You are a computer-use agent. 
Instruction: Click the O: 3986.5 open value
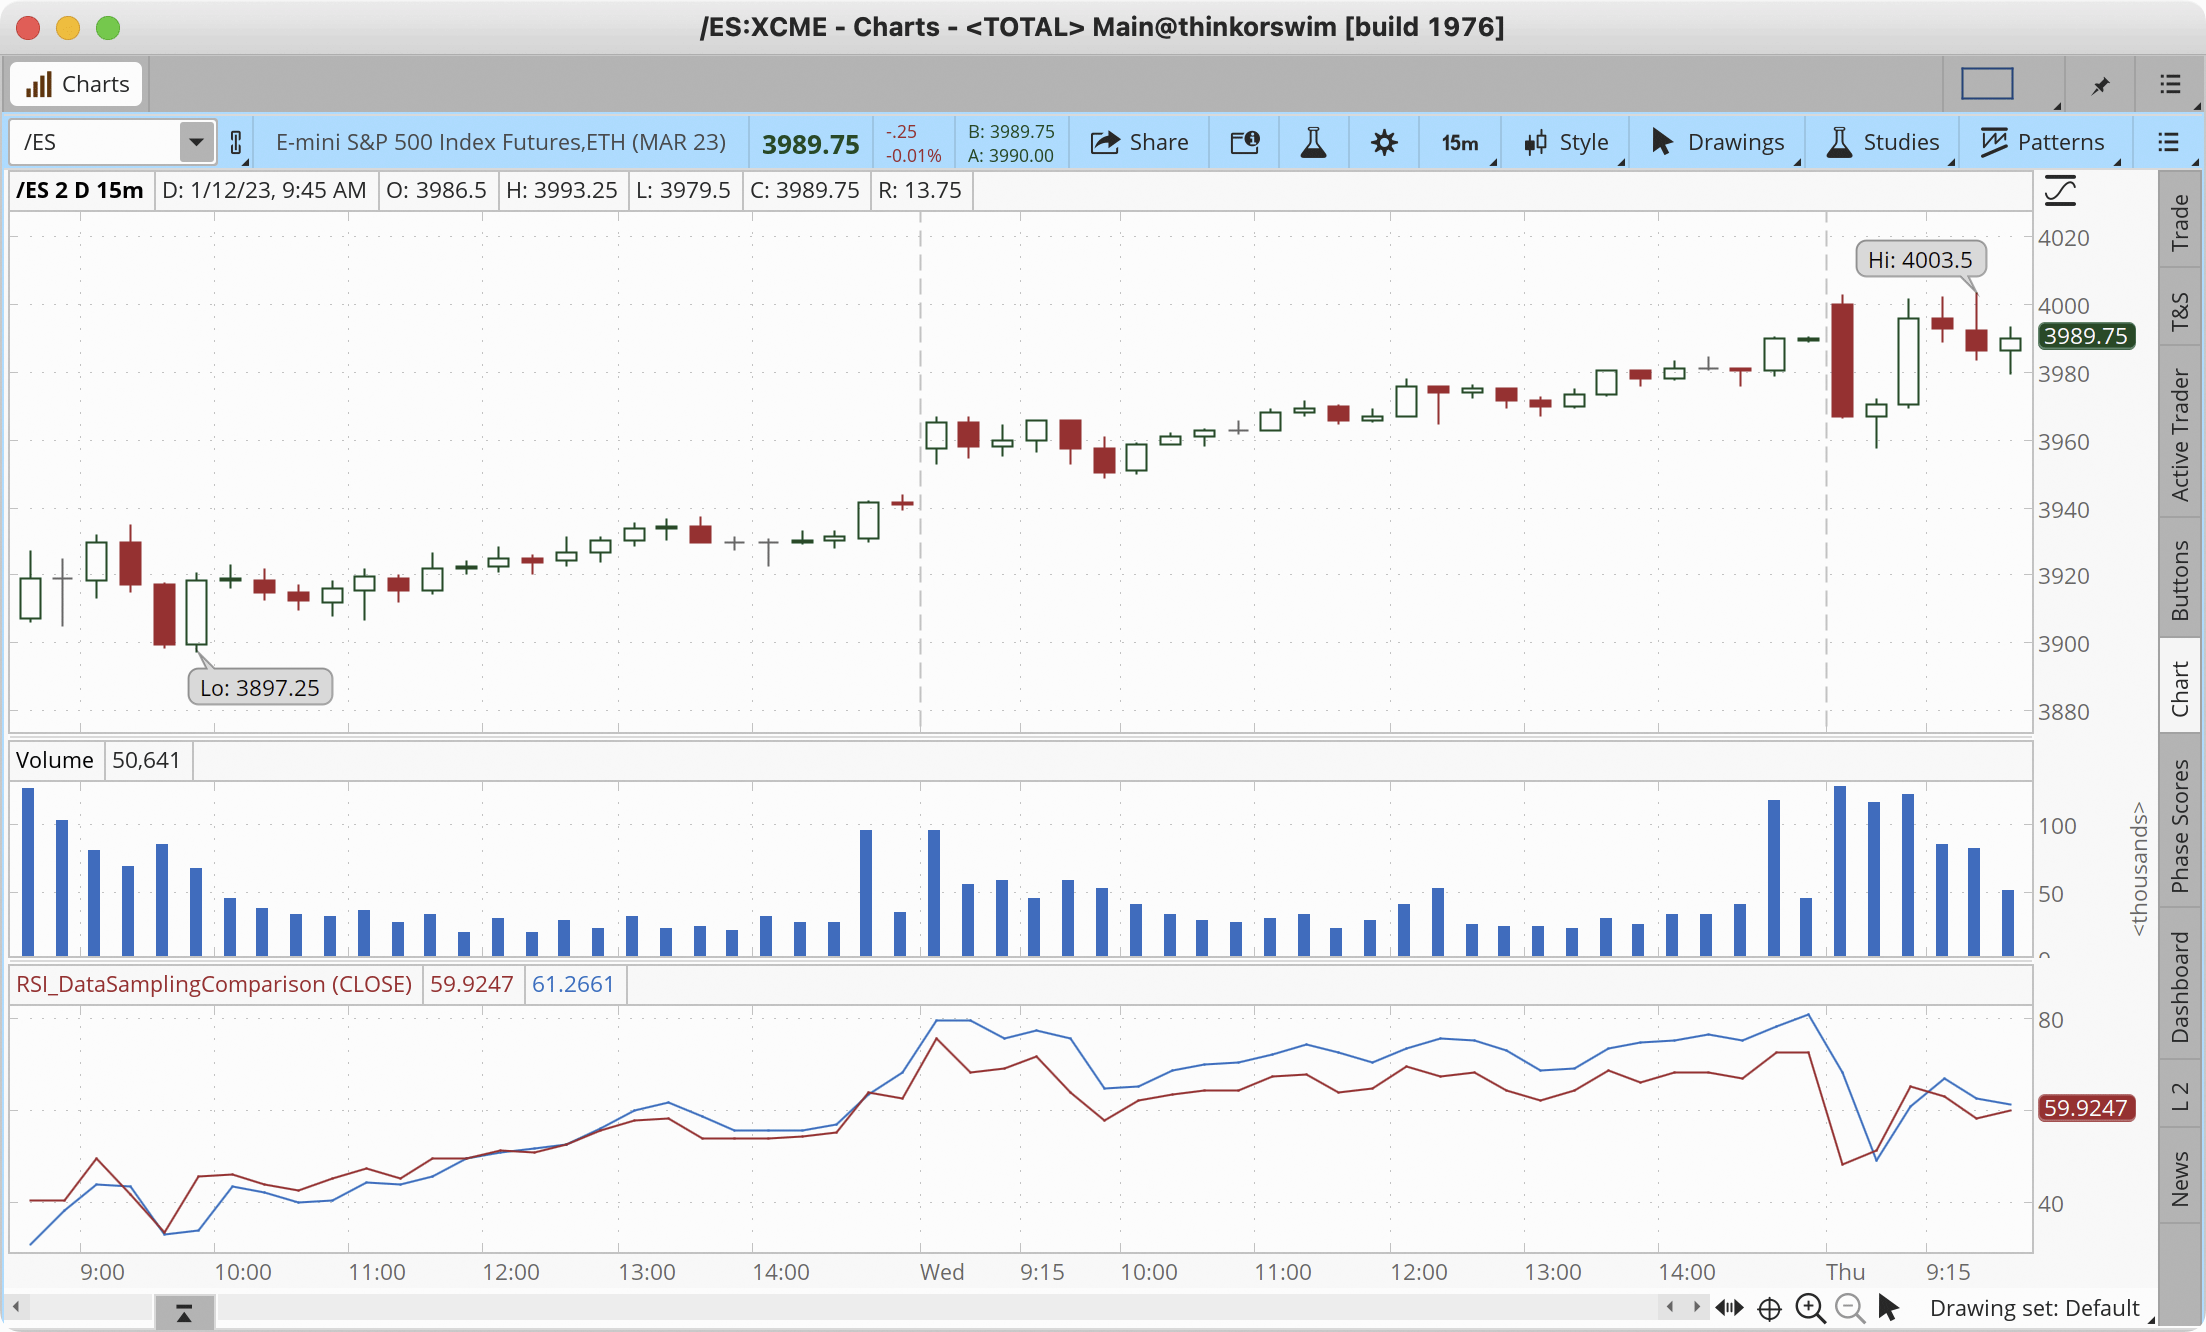pos(436,190)
